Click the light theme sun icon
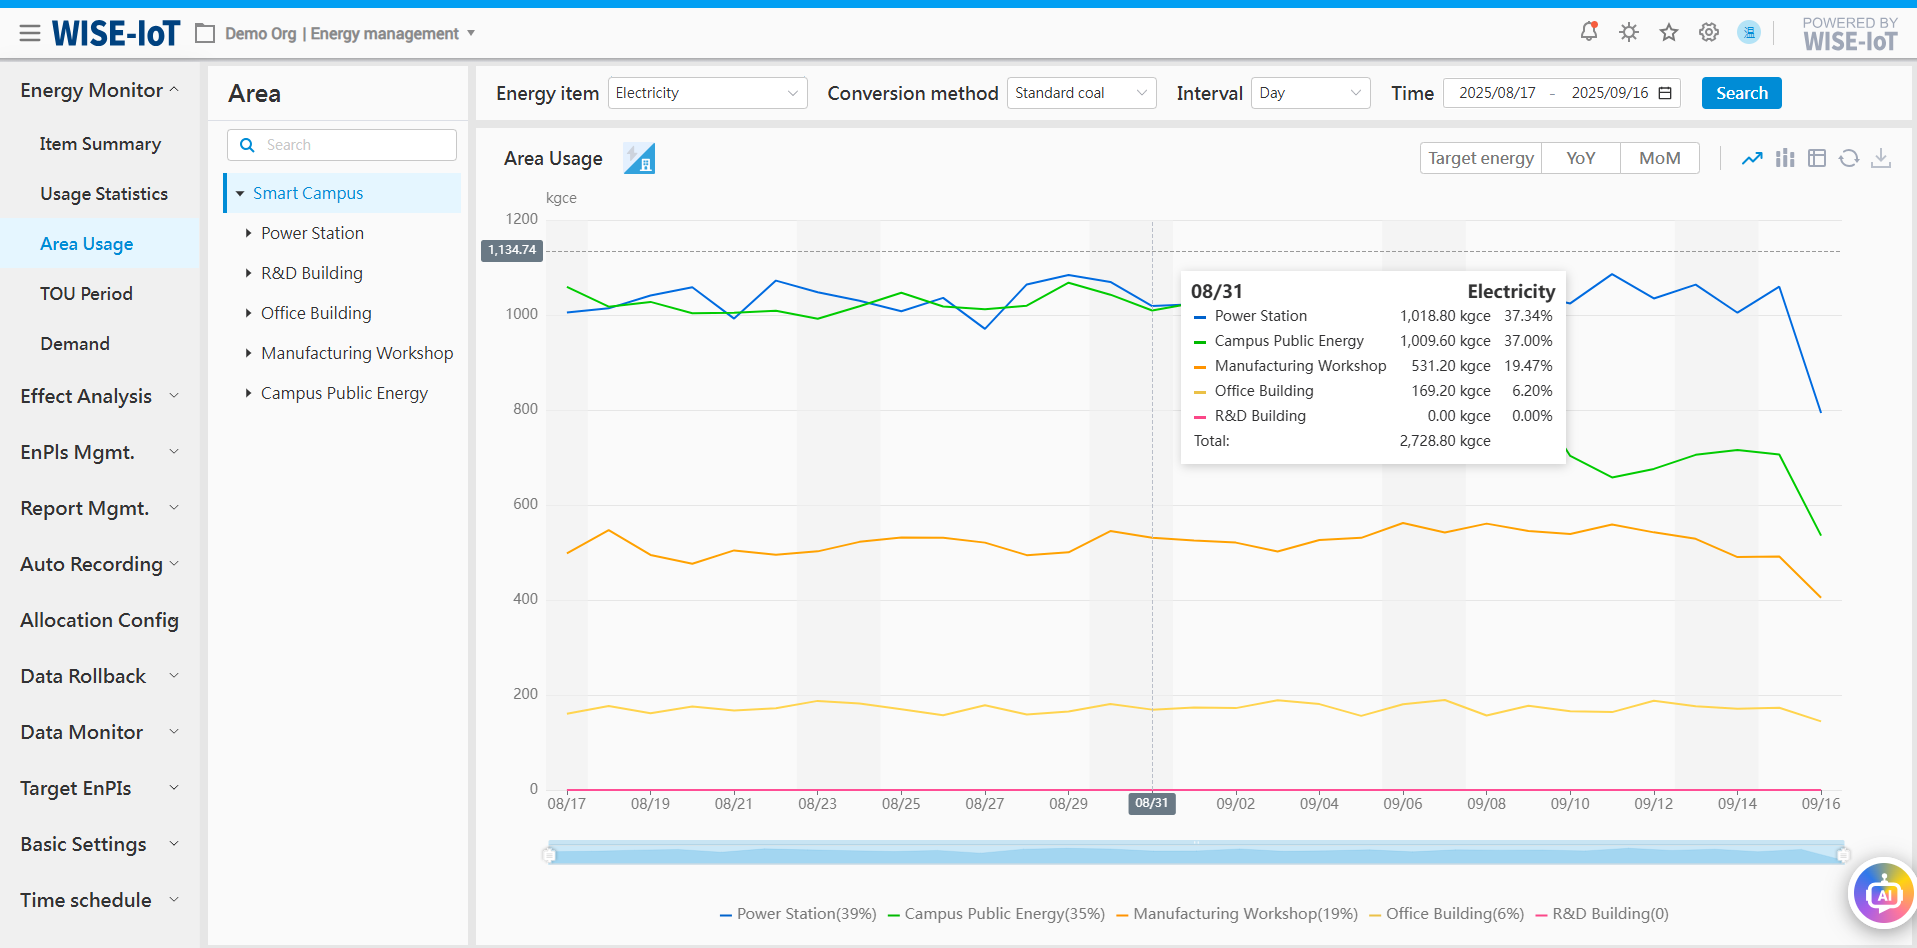Viewport: 1917px width, 948px height. click(1629, 32)
